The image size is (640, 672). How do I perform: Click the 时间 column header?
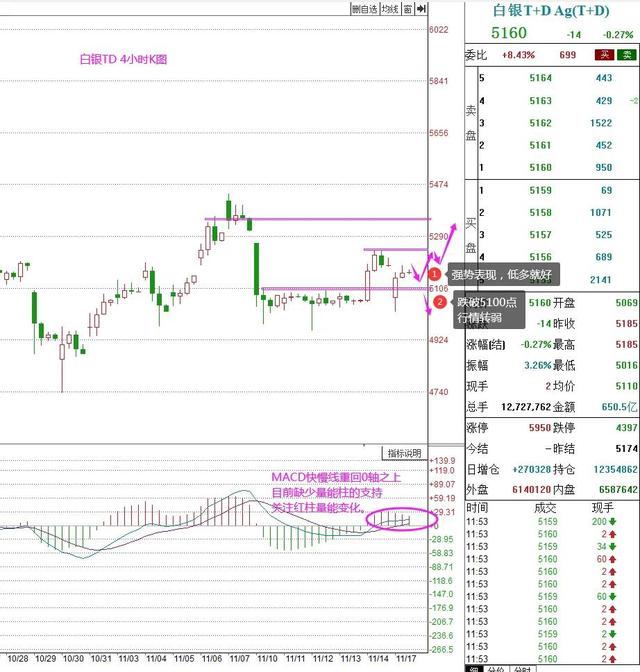(x=477, y=508)
